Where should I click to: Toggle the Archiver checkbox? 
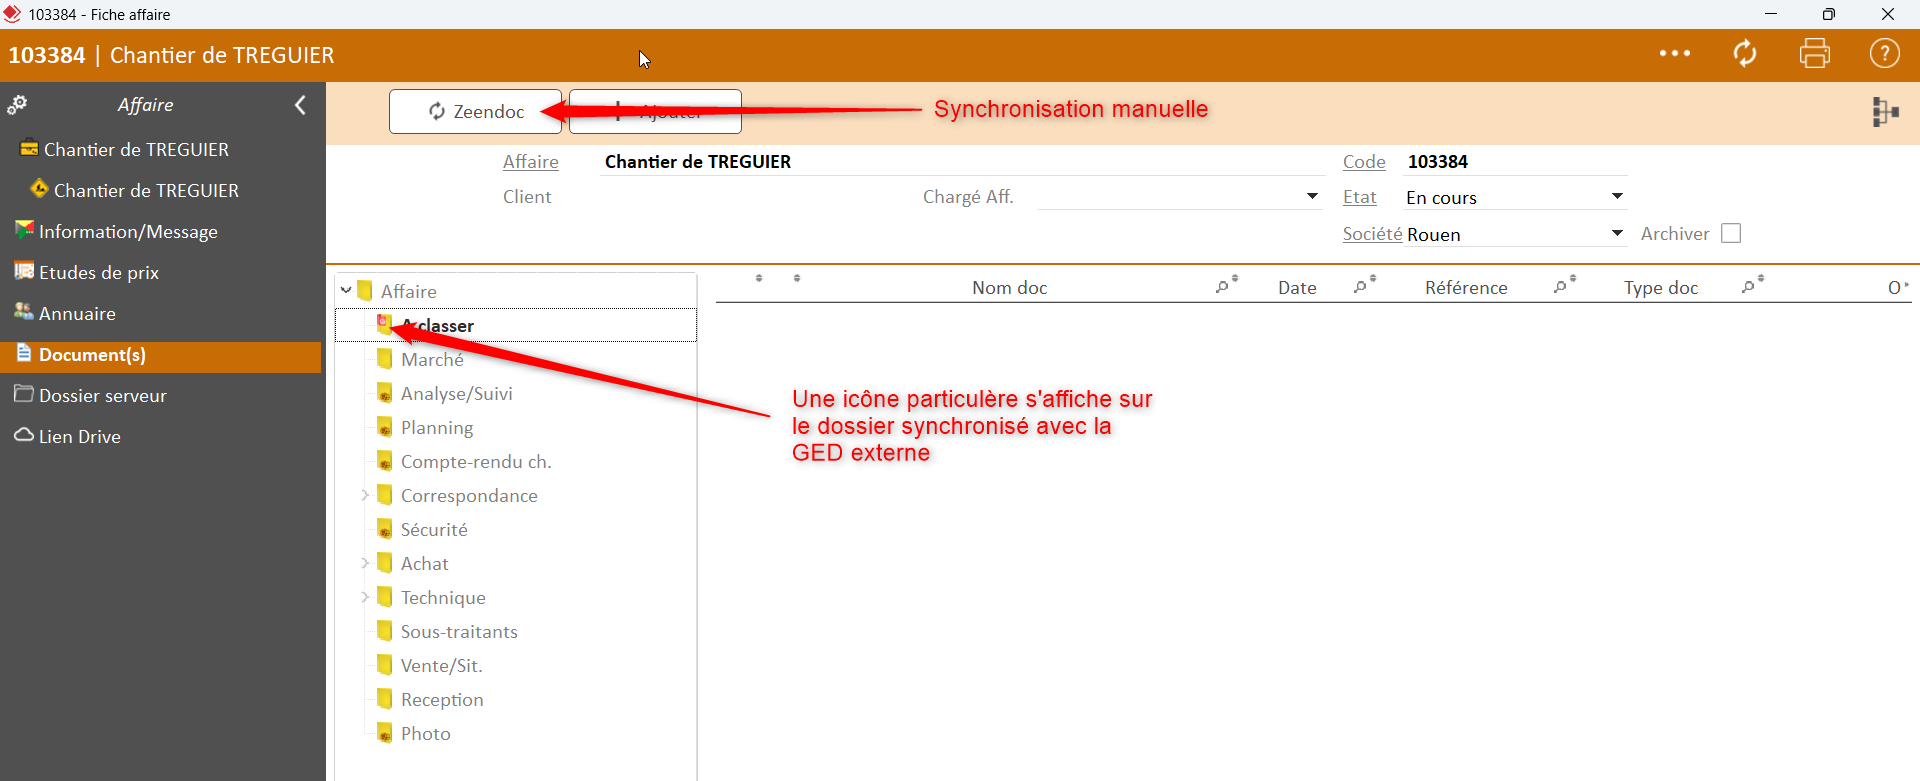pos(1731,233)
